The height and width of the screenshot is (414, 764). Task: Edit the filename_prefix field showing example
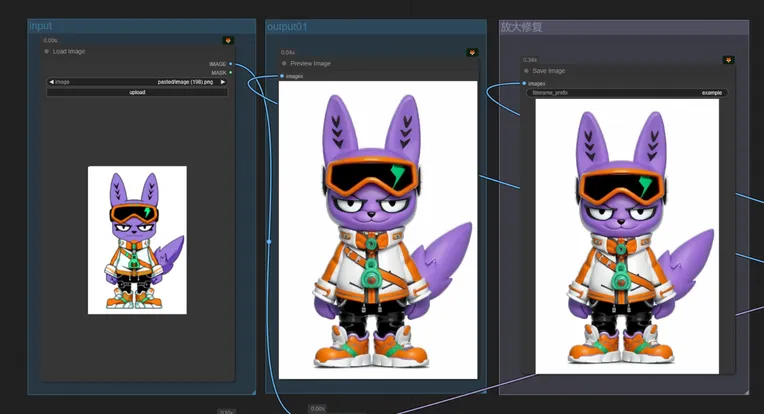tap(627, 93)
